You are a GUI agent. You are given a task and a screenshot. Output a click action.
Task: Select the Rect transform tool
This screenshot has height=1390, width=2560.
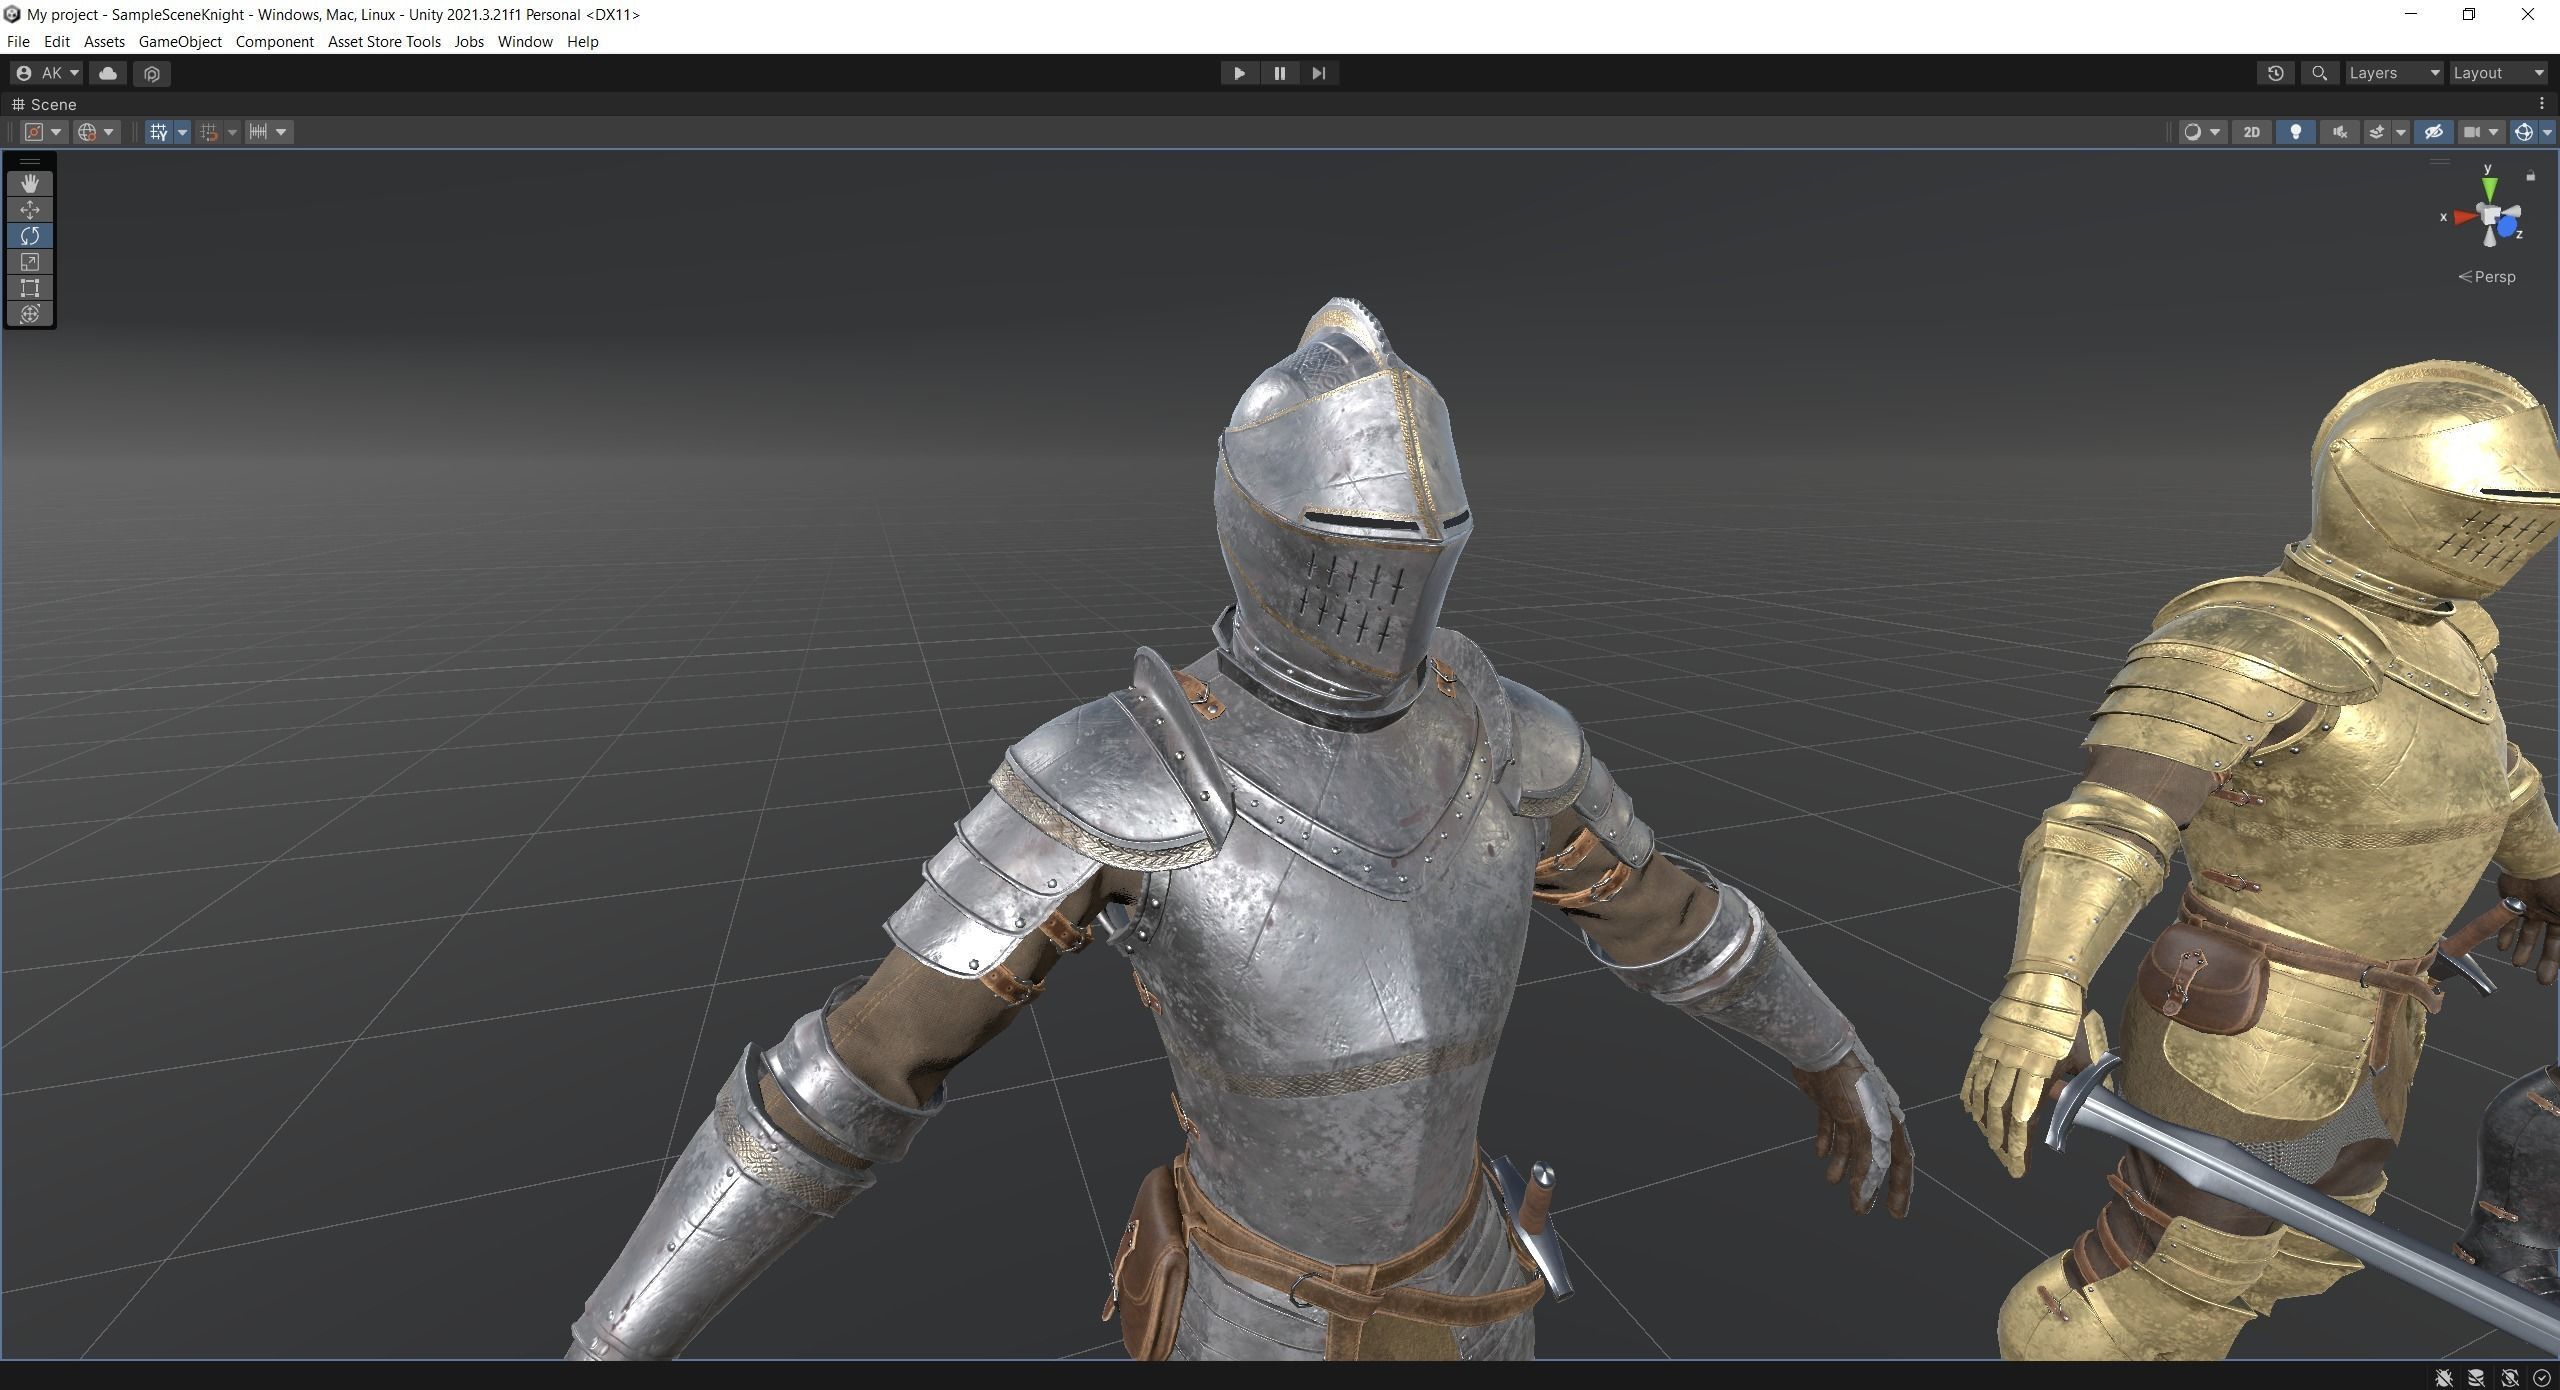[x=30, y=288]
